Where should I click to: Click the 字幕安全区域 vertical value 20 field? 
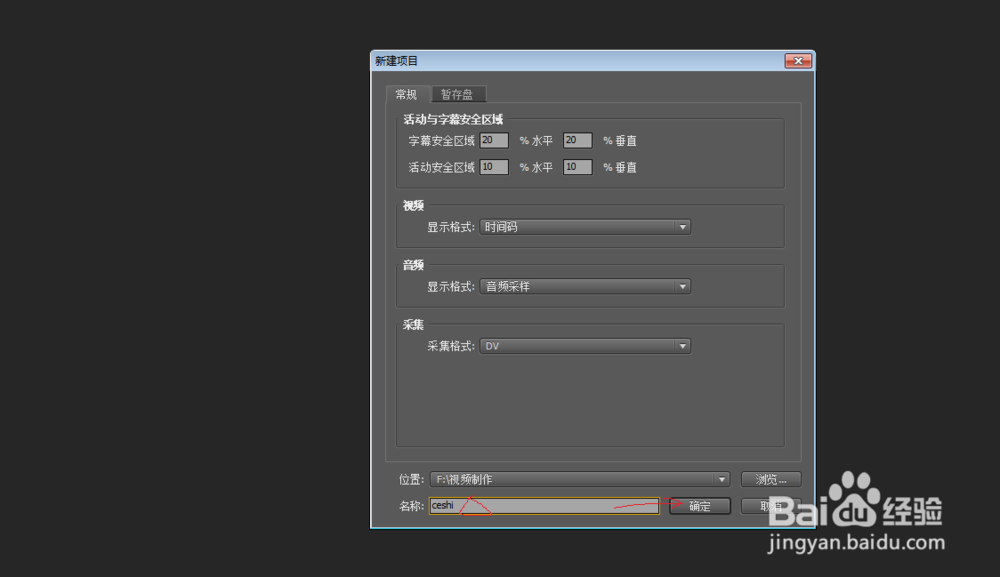[x=577, y=140]
